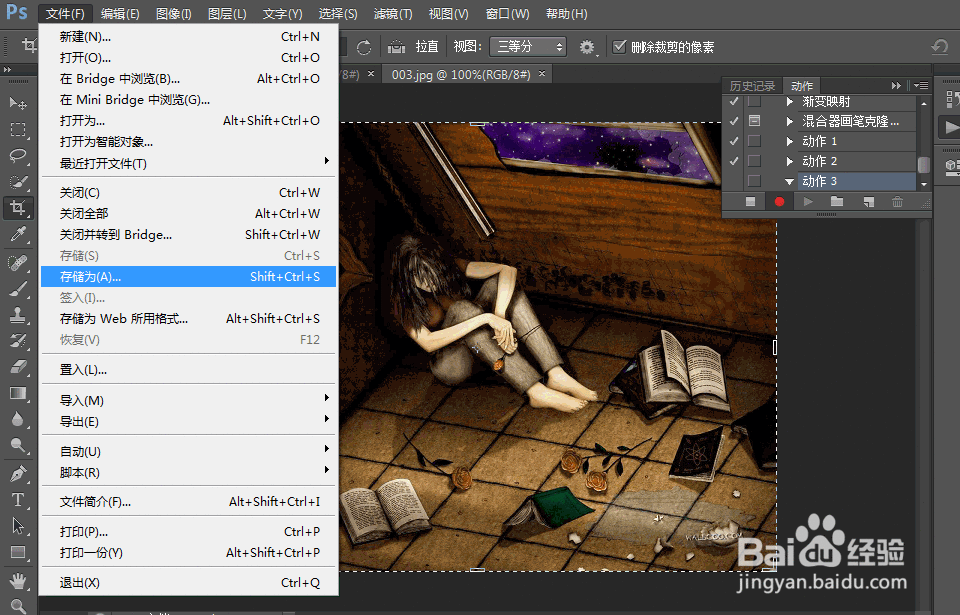This screenshot has width=960, height=615.
Task: Click Actions panel scrollbar thumb
Action: [924, 165]
